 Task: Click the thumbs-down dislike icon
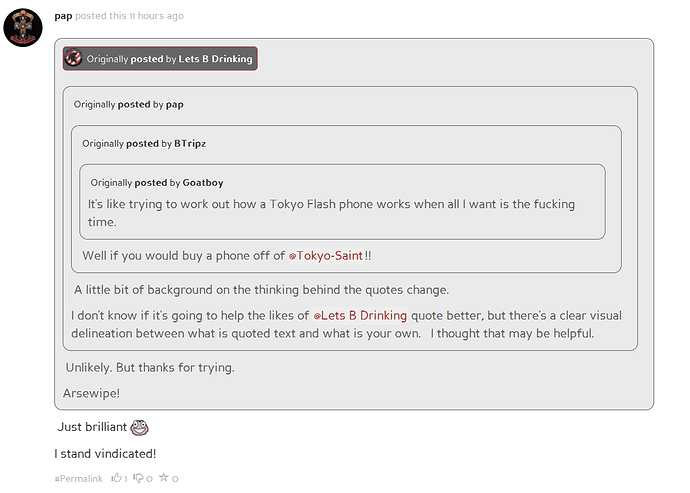tap(138, 479)
